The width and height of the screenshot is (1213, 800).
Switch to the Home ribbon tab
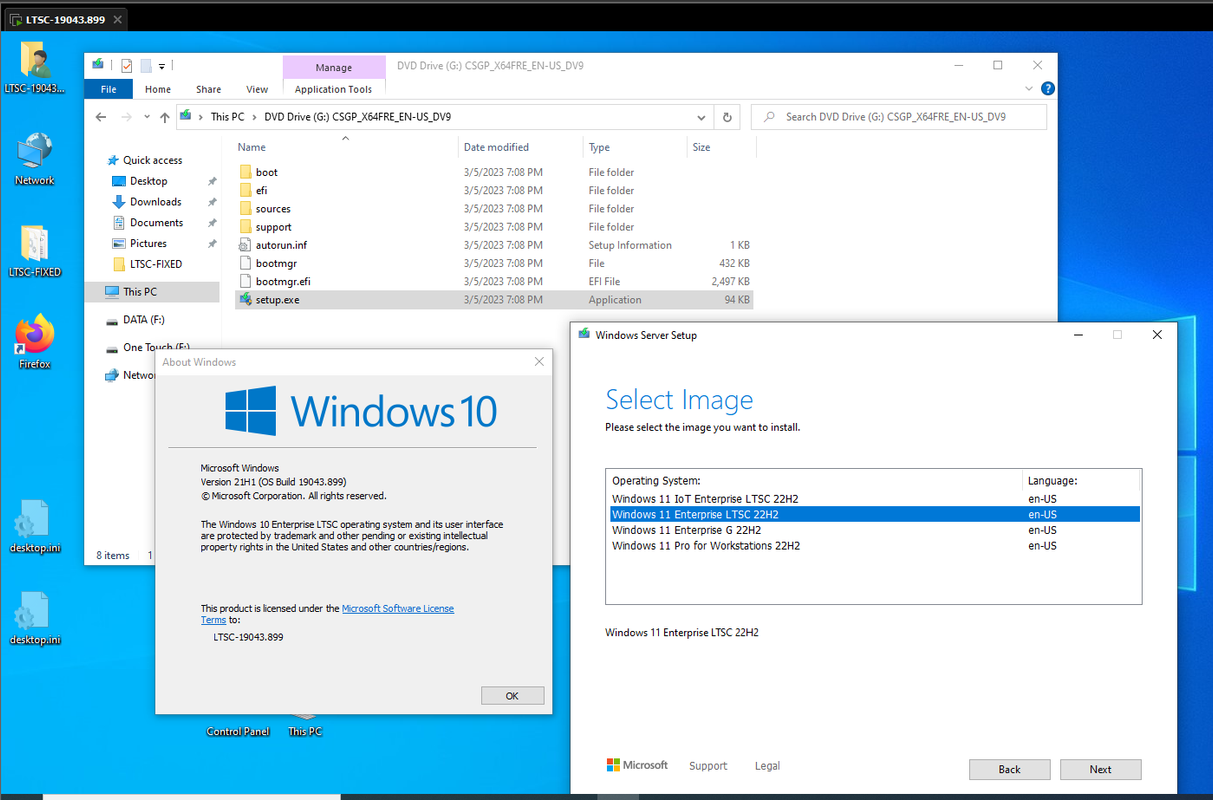[x=158, y=89]
